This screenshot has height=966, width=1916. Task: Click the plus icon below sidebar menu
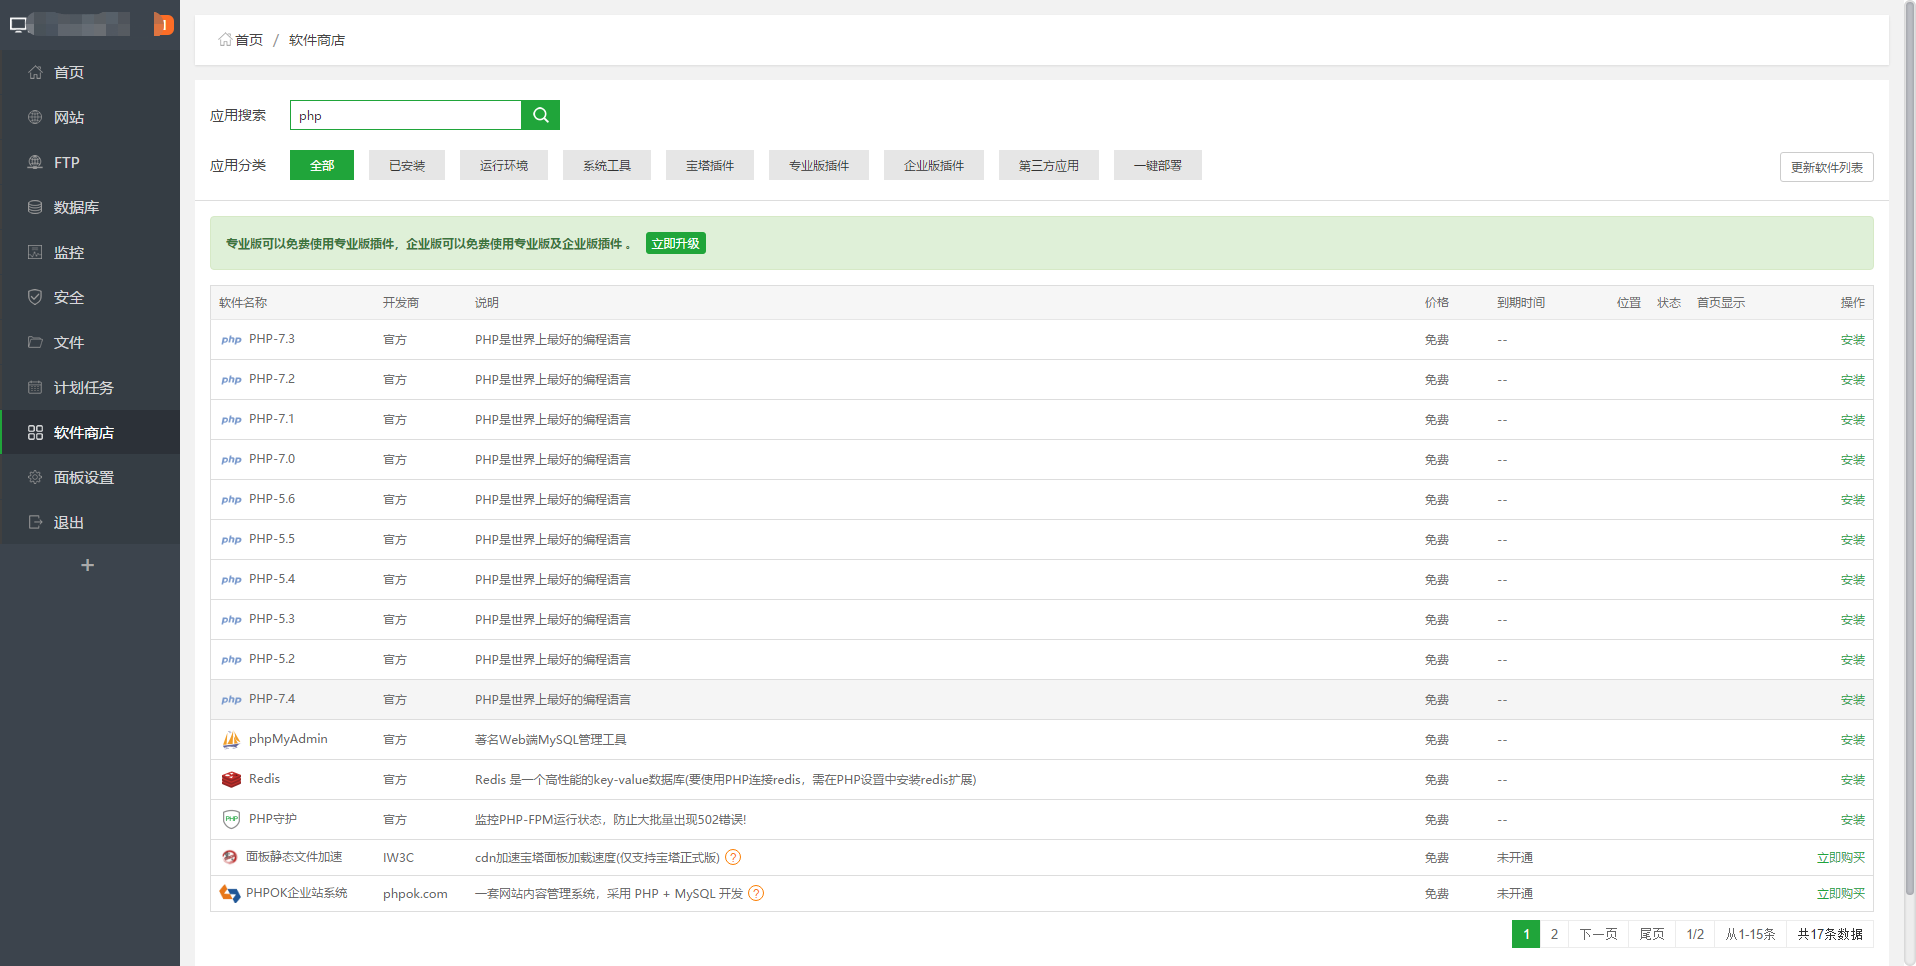[x=88, y=565]
